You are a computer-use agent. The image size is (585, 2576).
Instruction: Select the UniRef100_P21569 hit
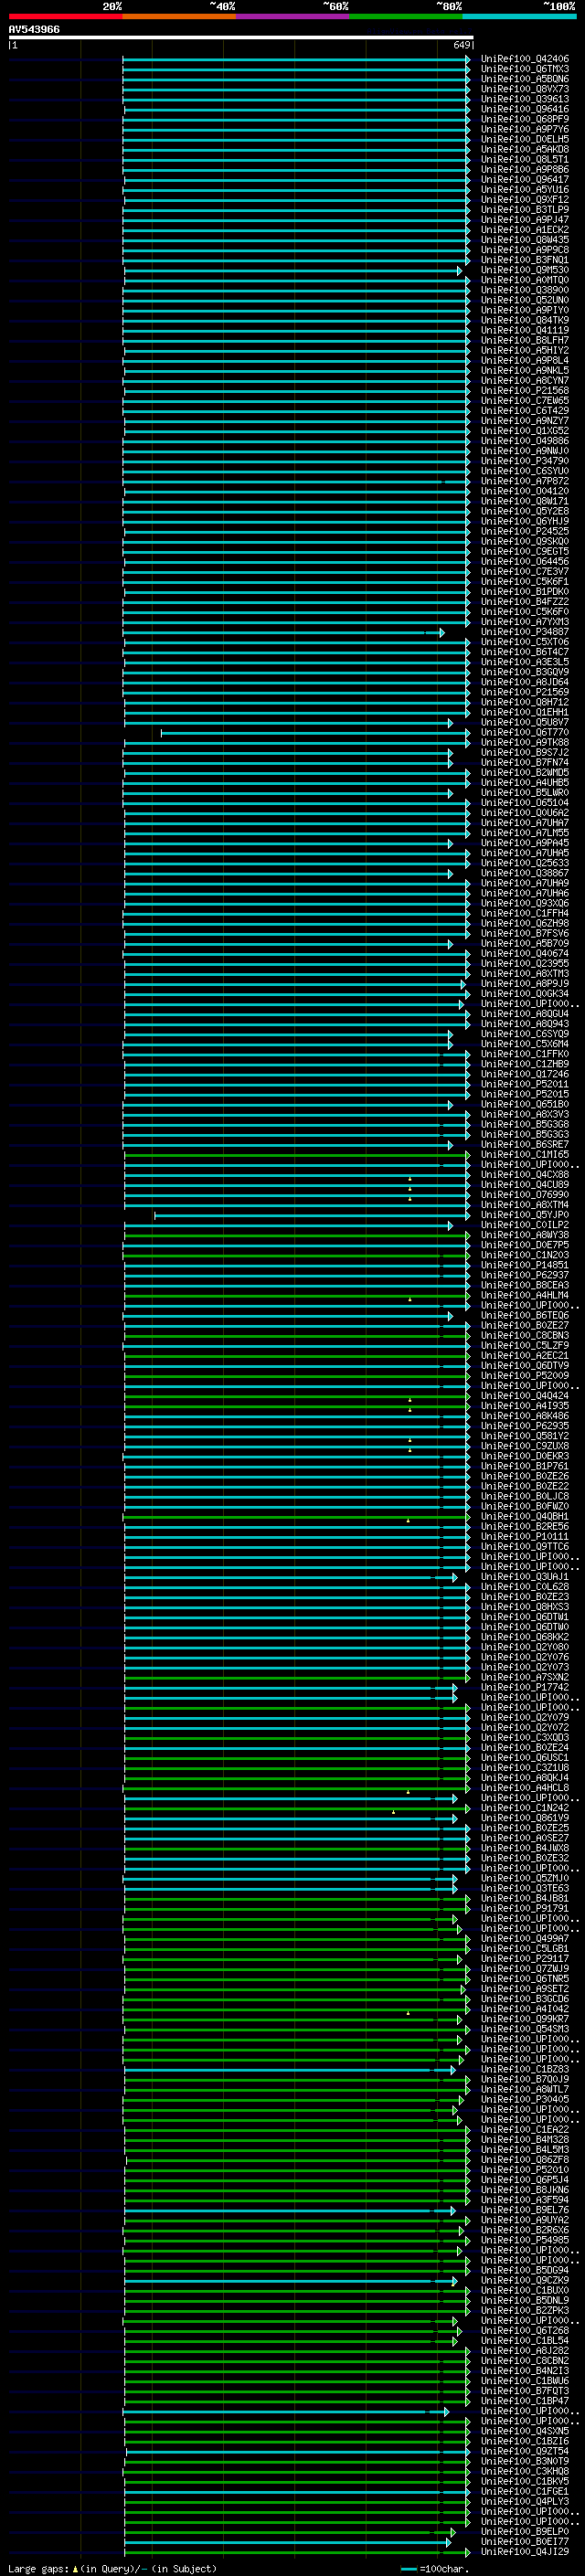tap(525, 692)
